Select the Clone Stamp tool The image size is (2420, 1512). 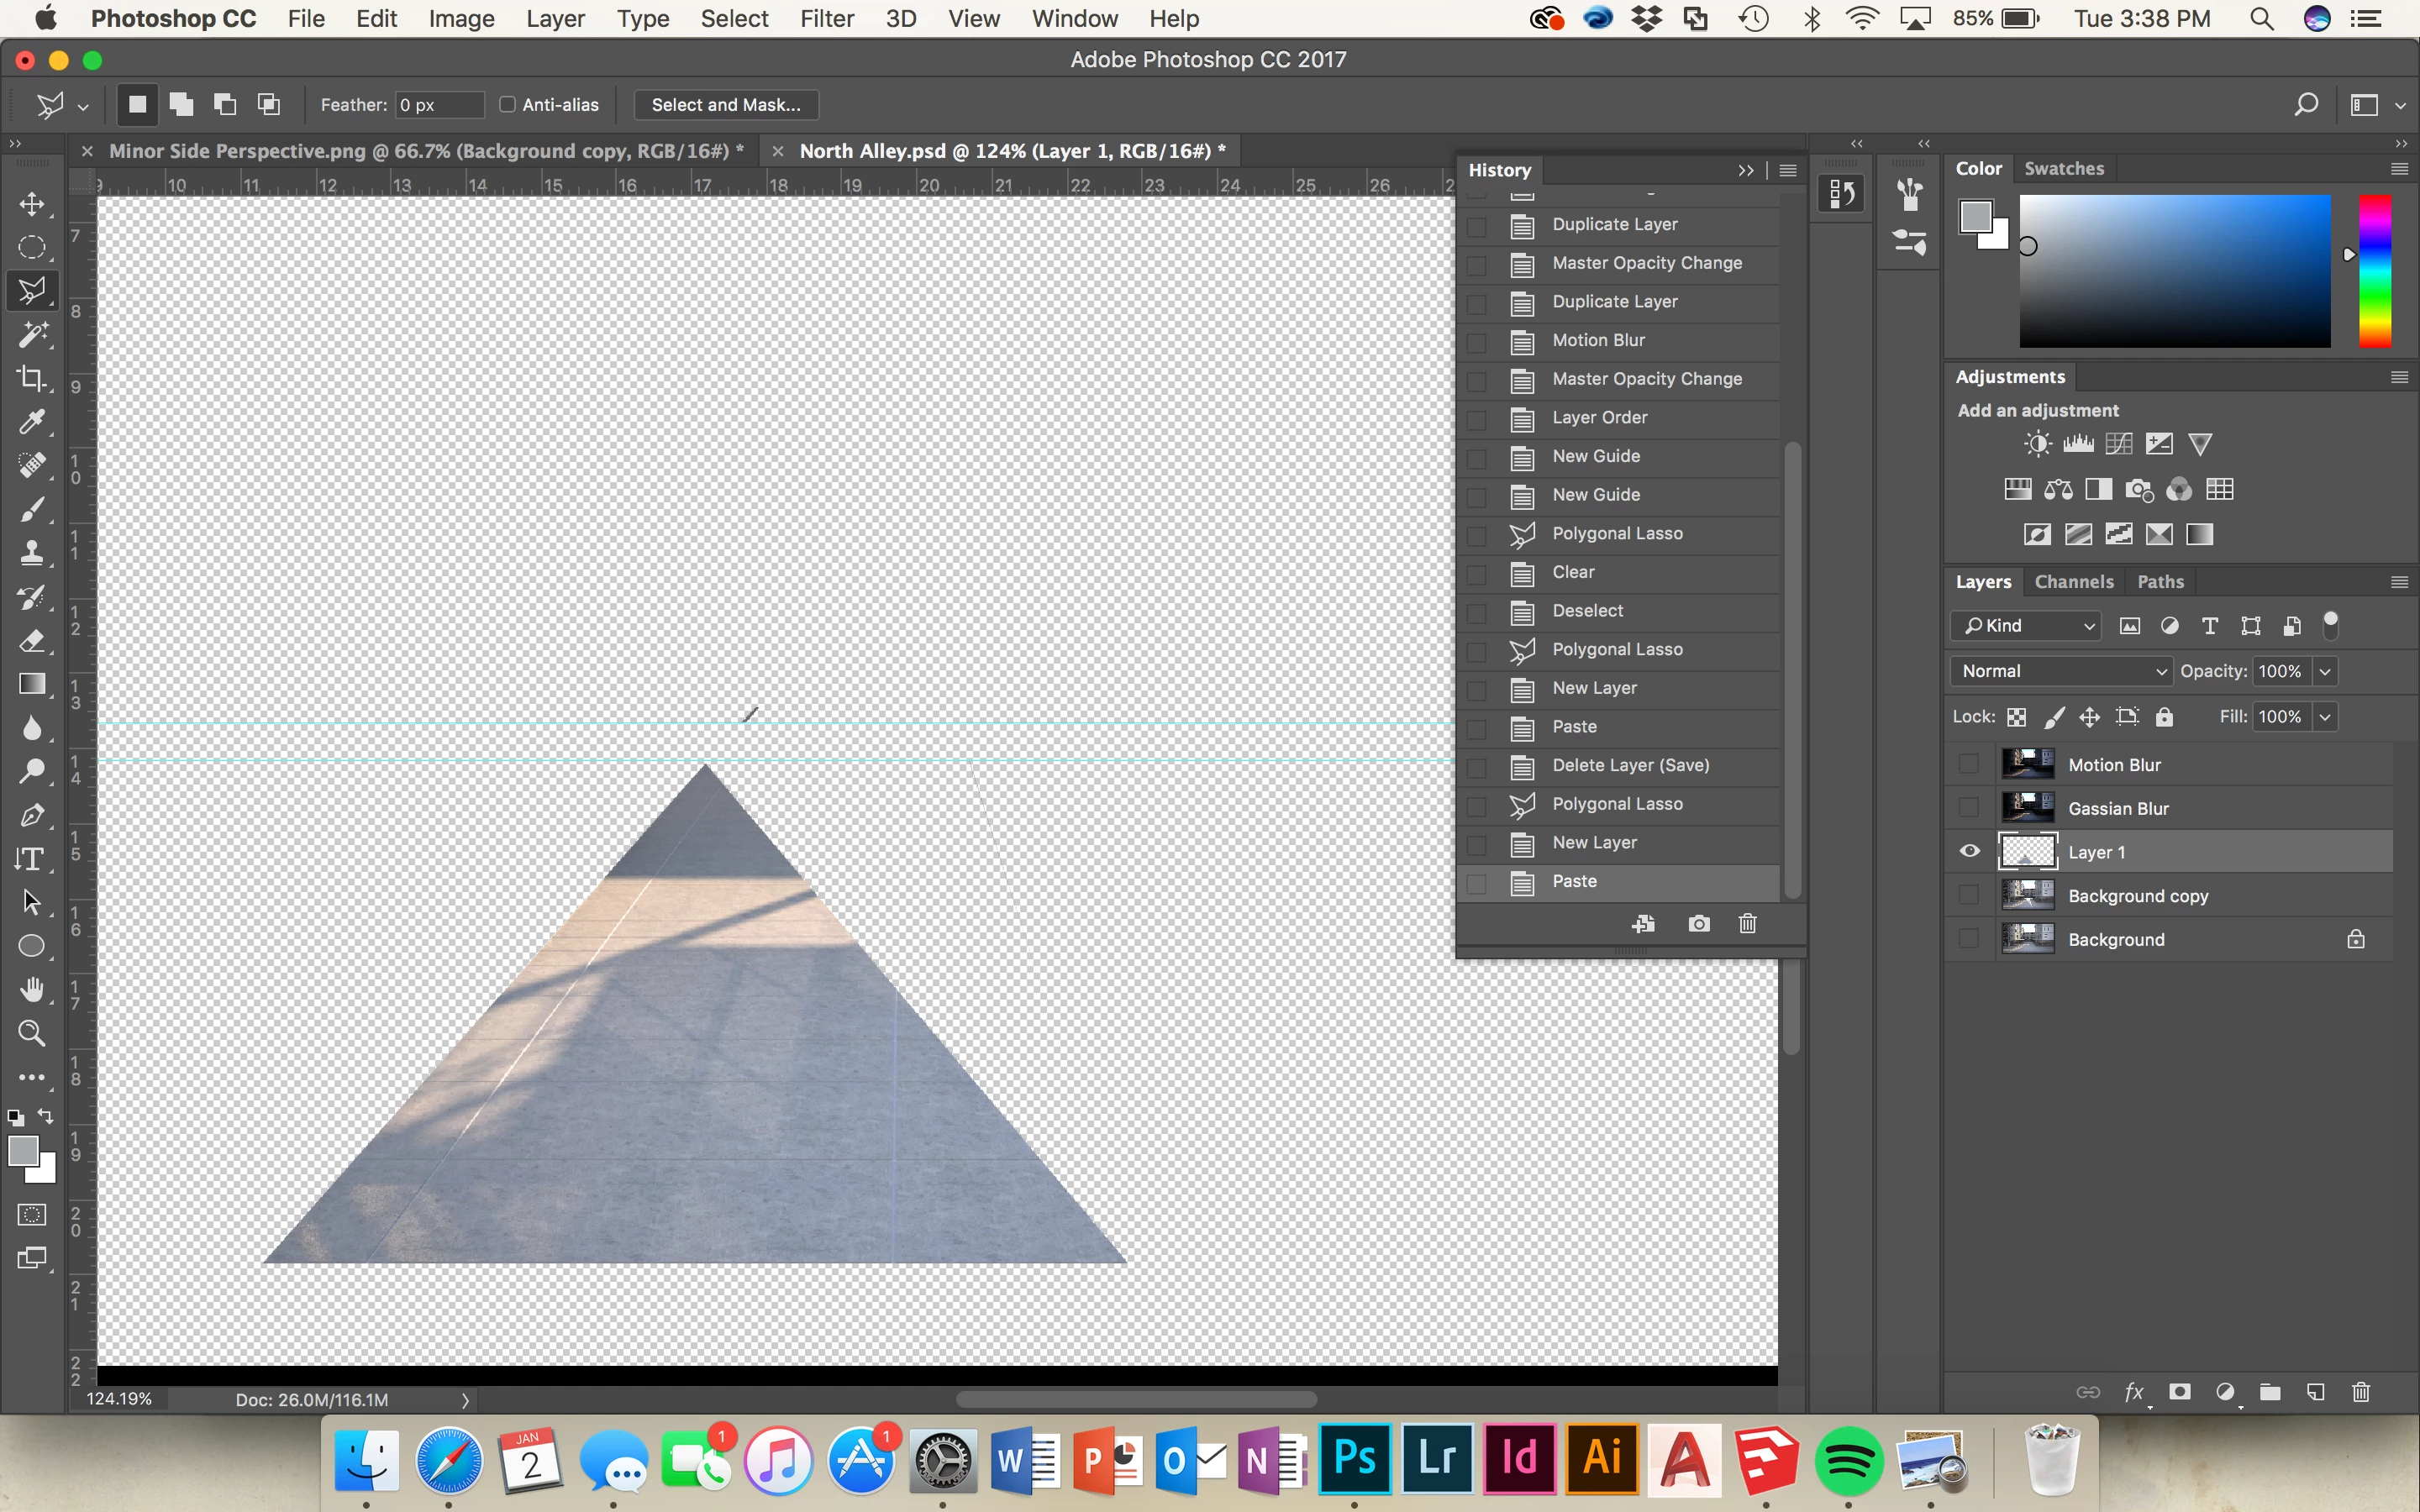tap(32, 553)
